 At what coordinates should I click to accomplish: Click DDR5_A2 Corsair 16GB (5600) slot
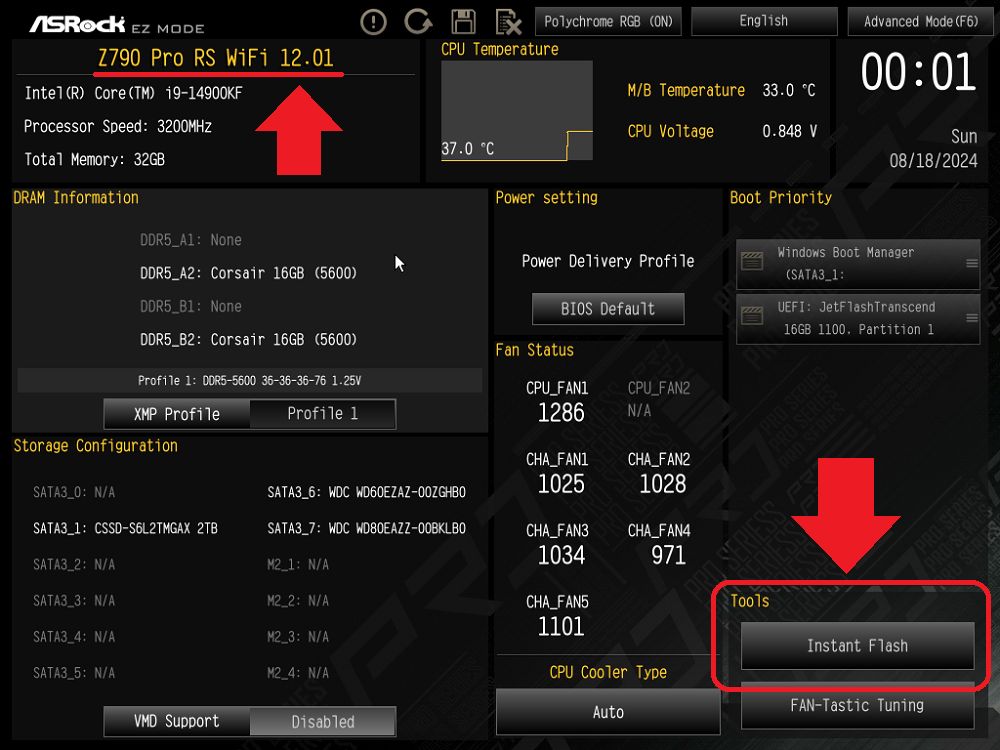pyautogui.click(x=248, y=274)
